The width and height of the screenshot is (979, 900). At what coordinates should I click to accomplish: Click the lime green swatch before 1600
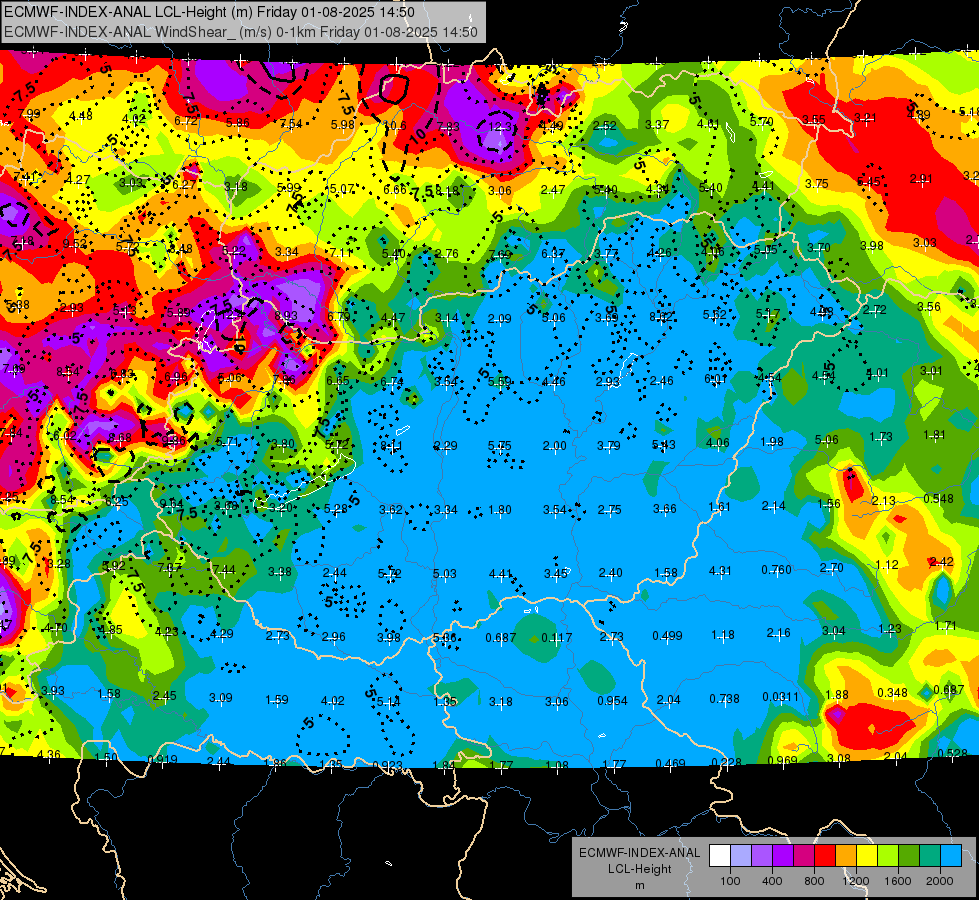[x=887, y=856]
